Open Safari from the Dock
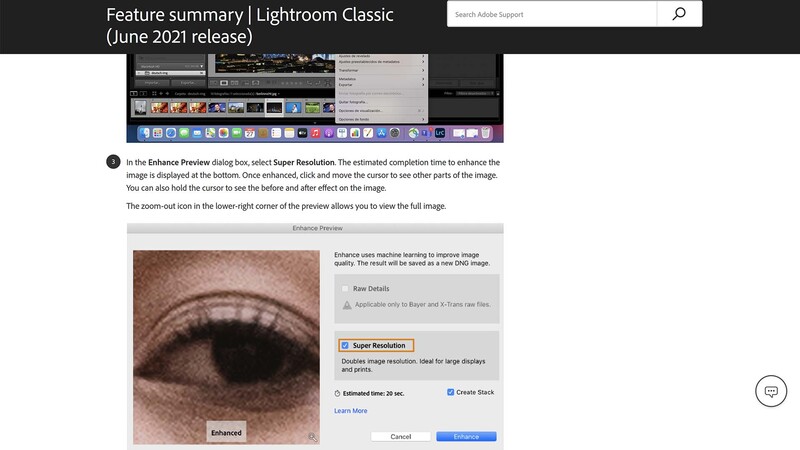The height and width of the screenshot is (450, 800). pos(171,133)
